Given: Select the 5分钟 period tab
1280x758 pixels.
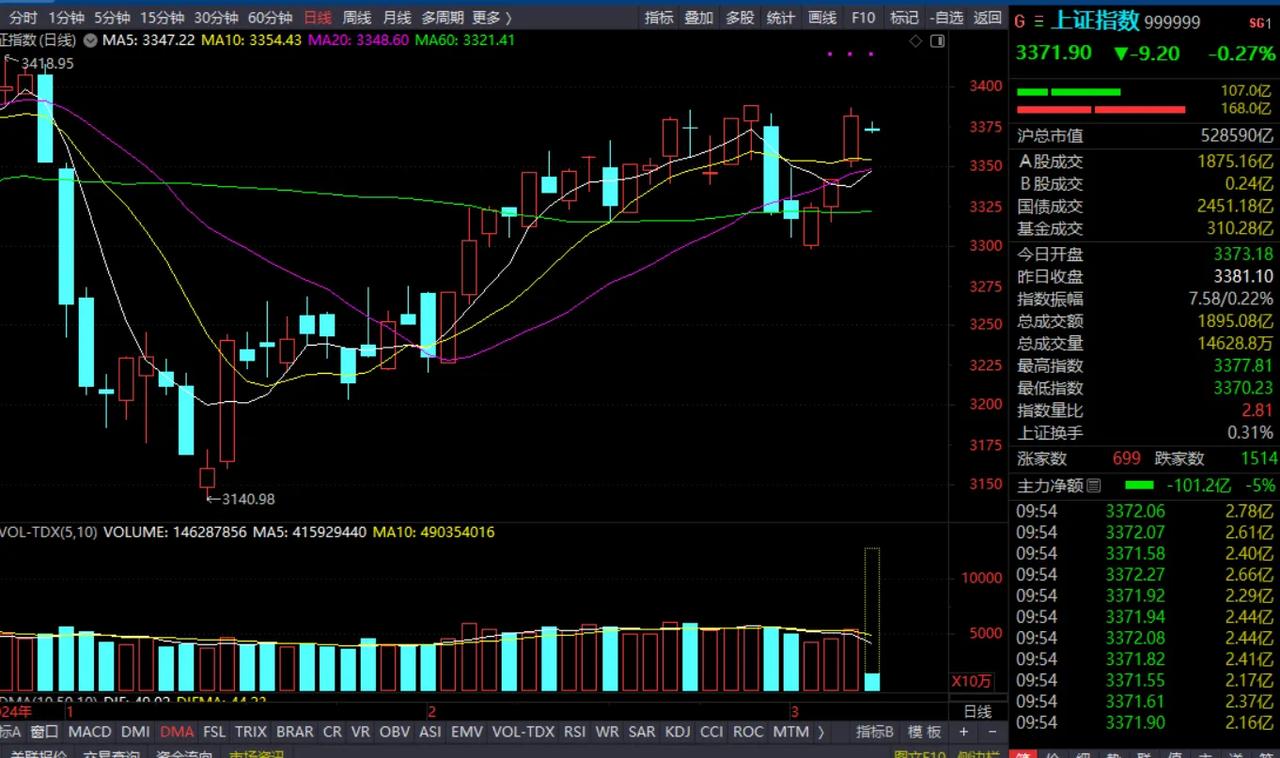Looking at the screenshot, I should pos(112,18).
